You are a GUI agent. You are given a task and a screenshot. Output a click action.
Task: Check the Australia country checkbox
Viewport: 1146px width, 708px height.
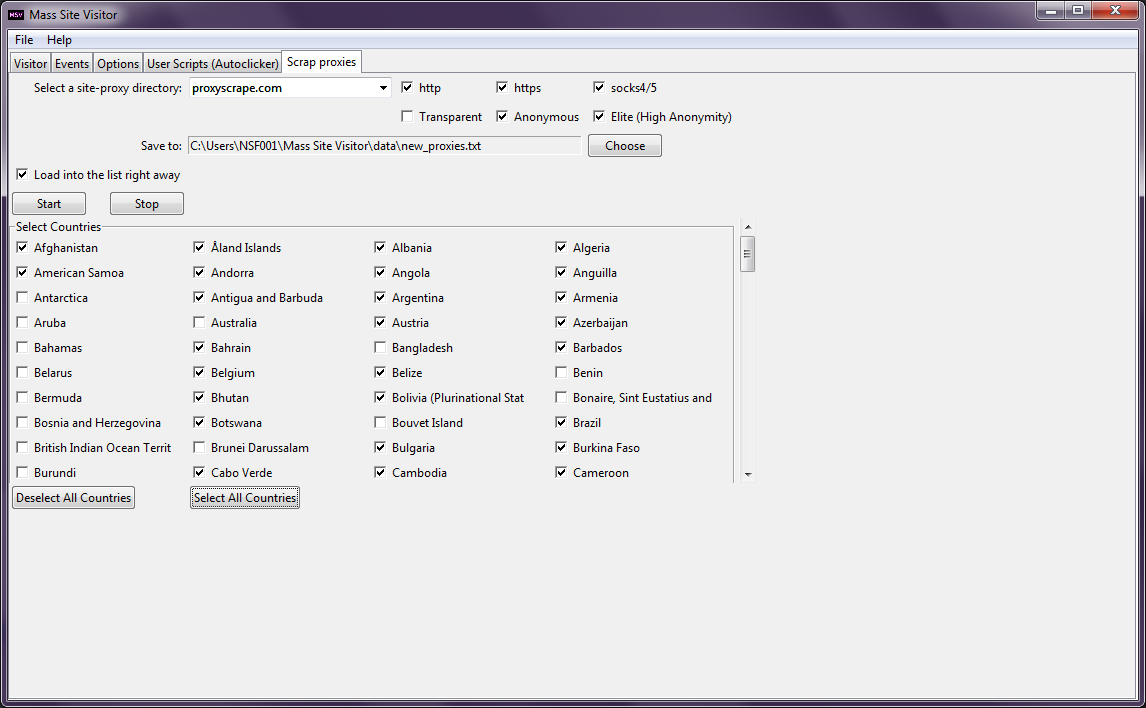point(200,323)
